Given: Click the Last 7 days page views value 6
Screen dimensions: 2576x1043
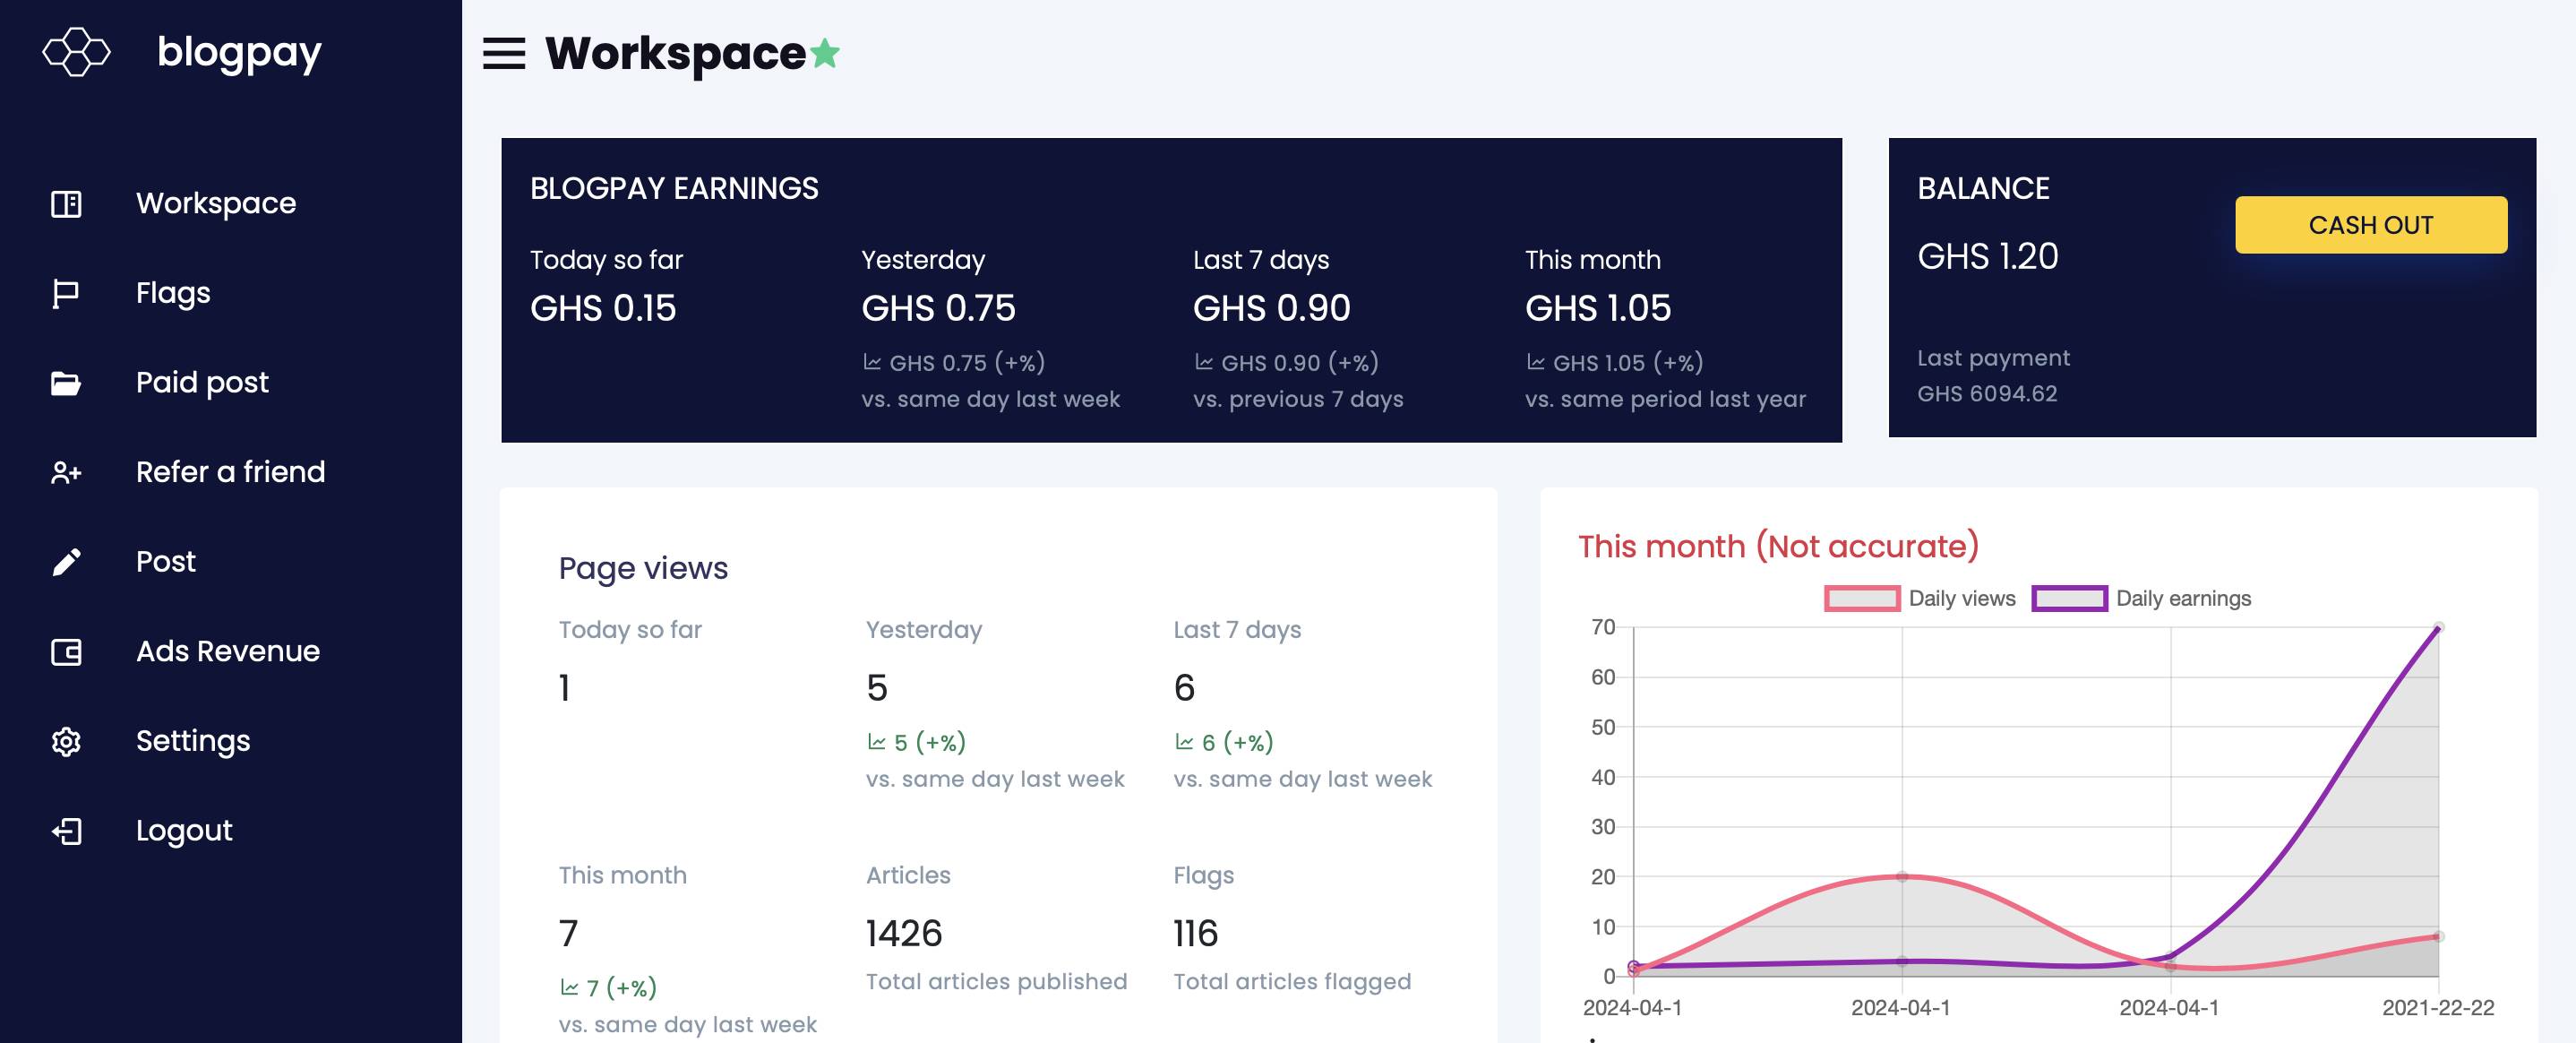Looking at the screenshot, I should pos(1184,688).
